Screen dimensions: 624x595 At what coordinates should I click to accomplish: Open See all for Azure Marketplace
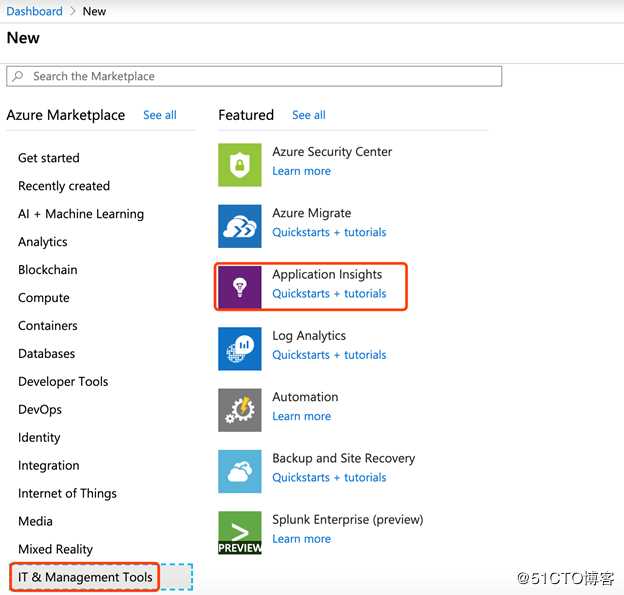160,115
